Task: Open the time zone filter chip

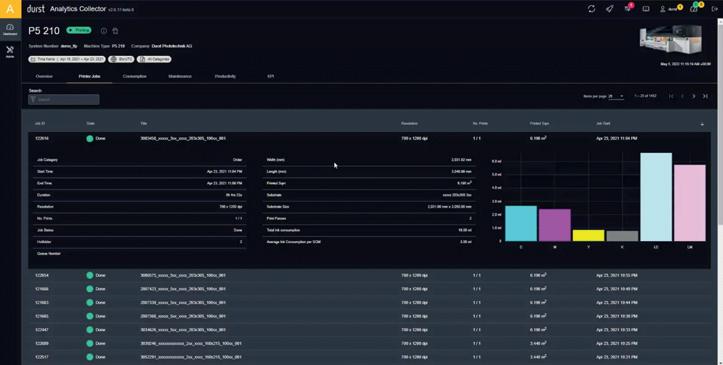Action: tap(121, 59)
